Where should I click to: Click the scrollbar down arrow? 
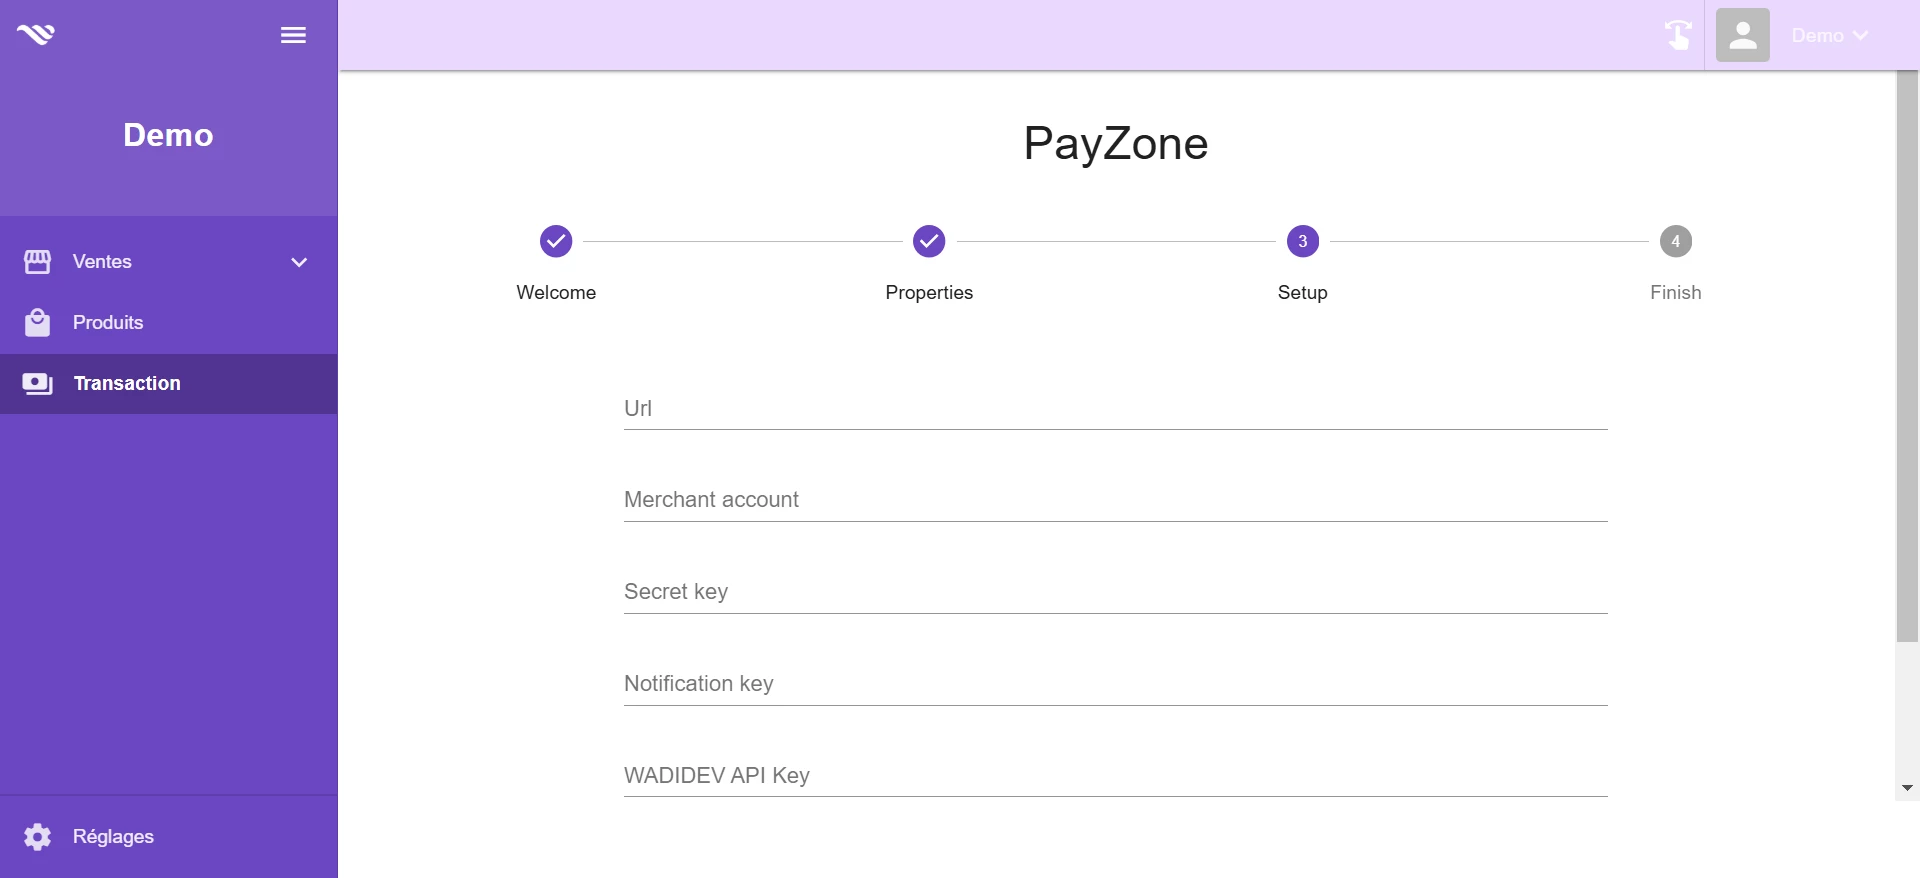pyautogui.click(x=1907, y=789)
